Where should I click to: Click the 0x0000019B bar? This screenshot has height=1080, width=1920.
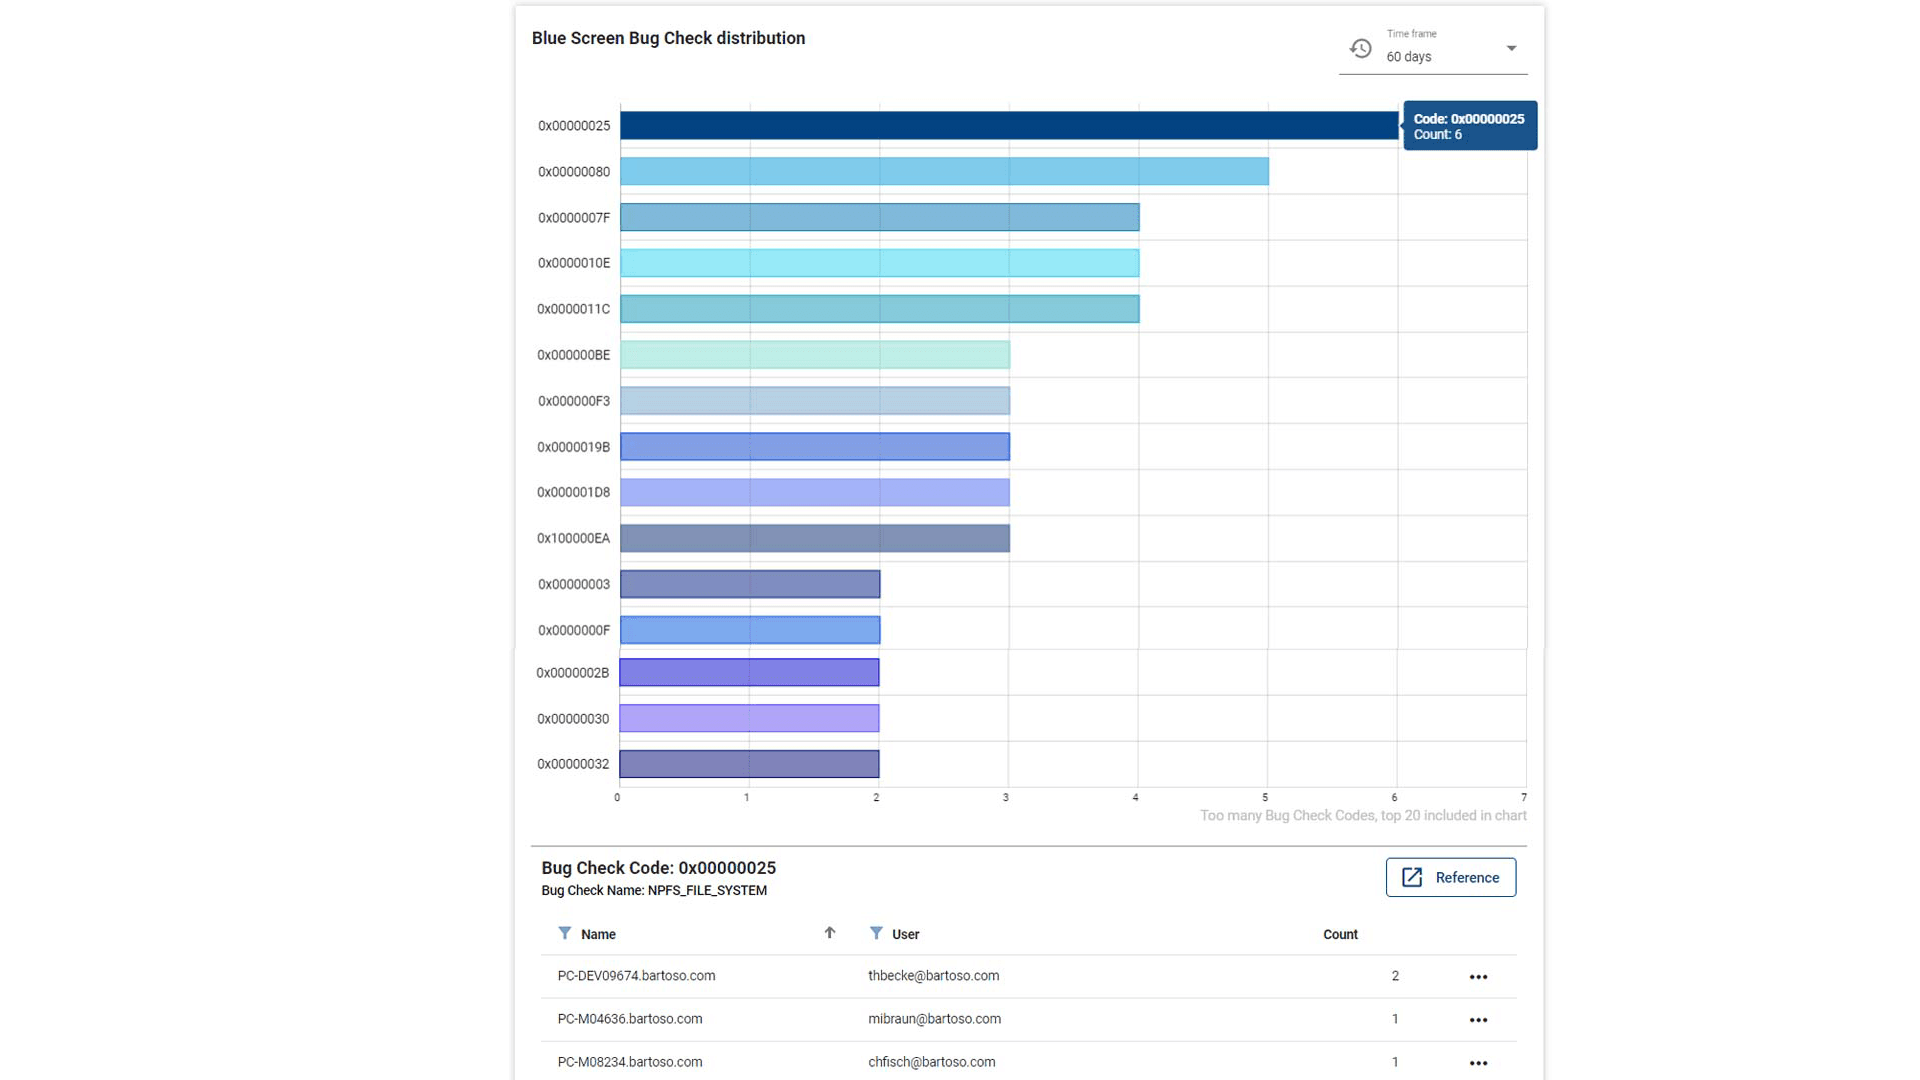pos(815,447)
